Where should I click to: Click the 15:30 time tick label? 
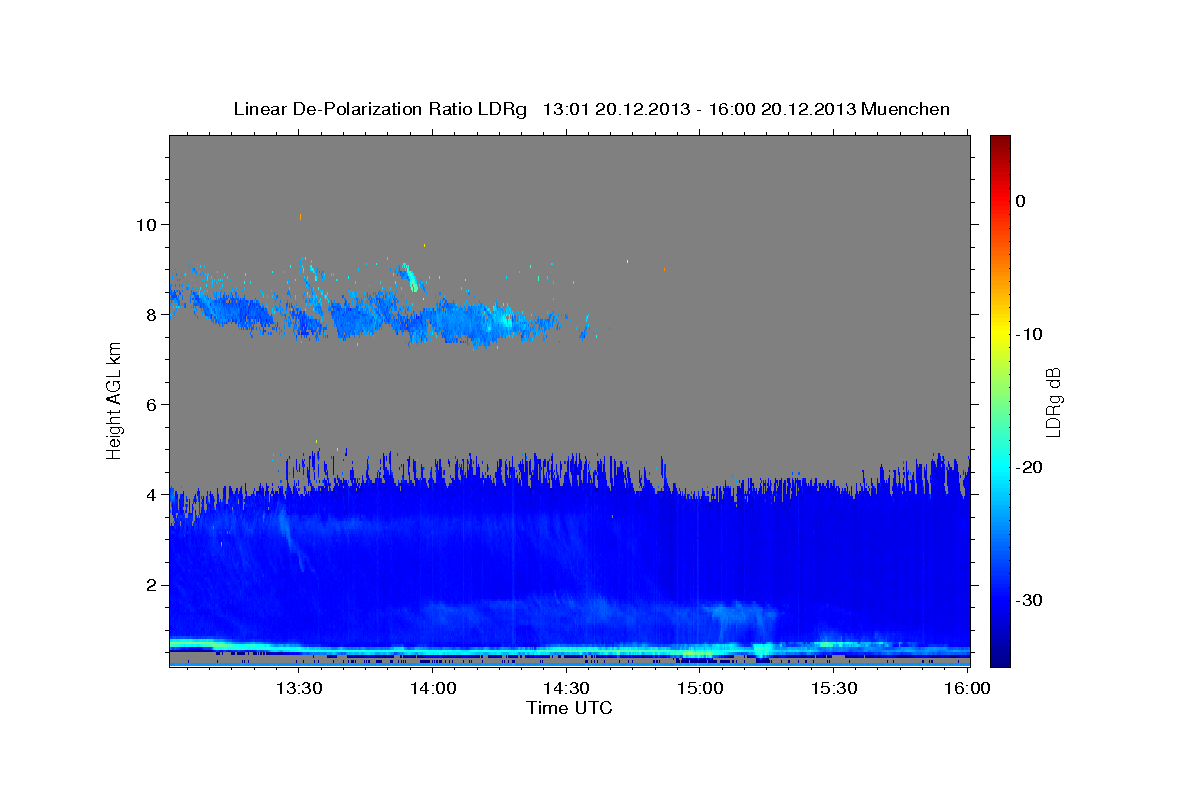point(834,689)
